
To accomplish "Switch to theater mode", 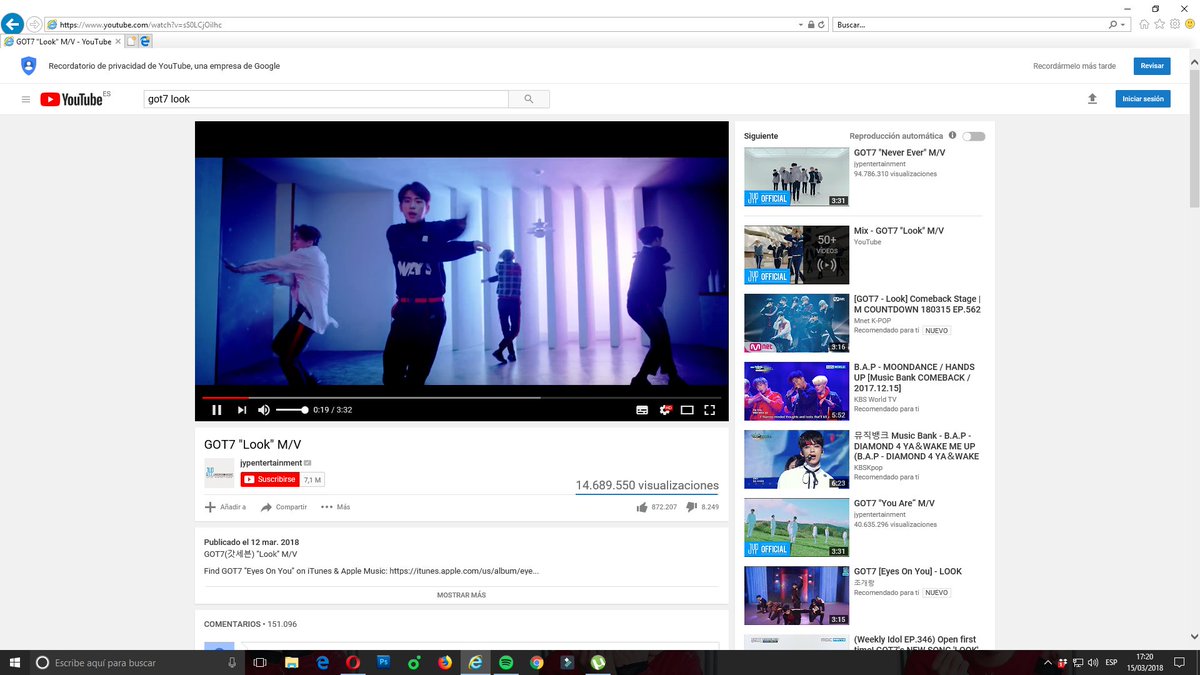I will pos(687,410).
